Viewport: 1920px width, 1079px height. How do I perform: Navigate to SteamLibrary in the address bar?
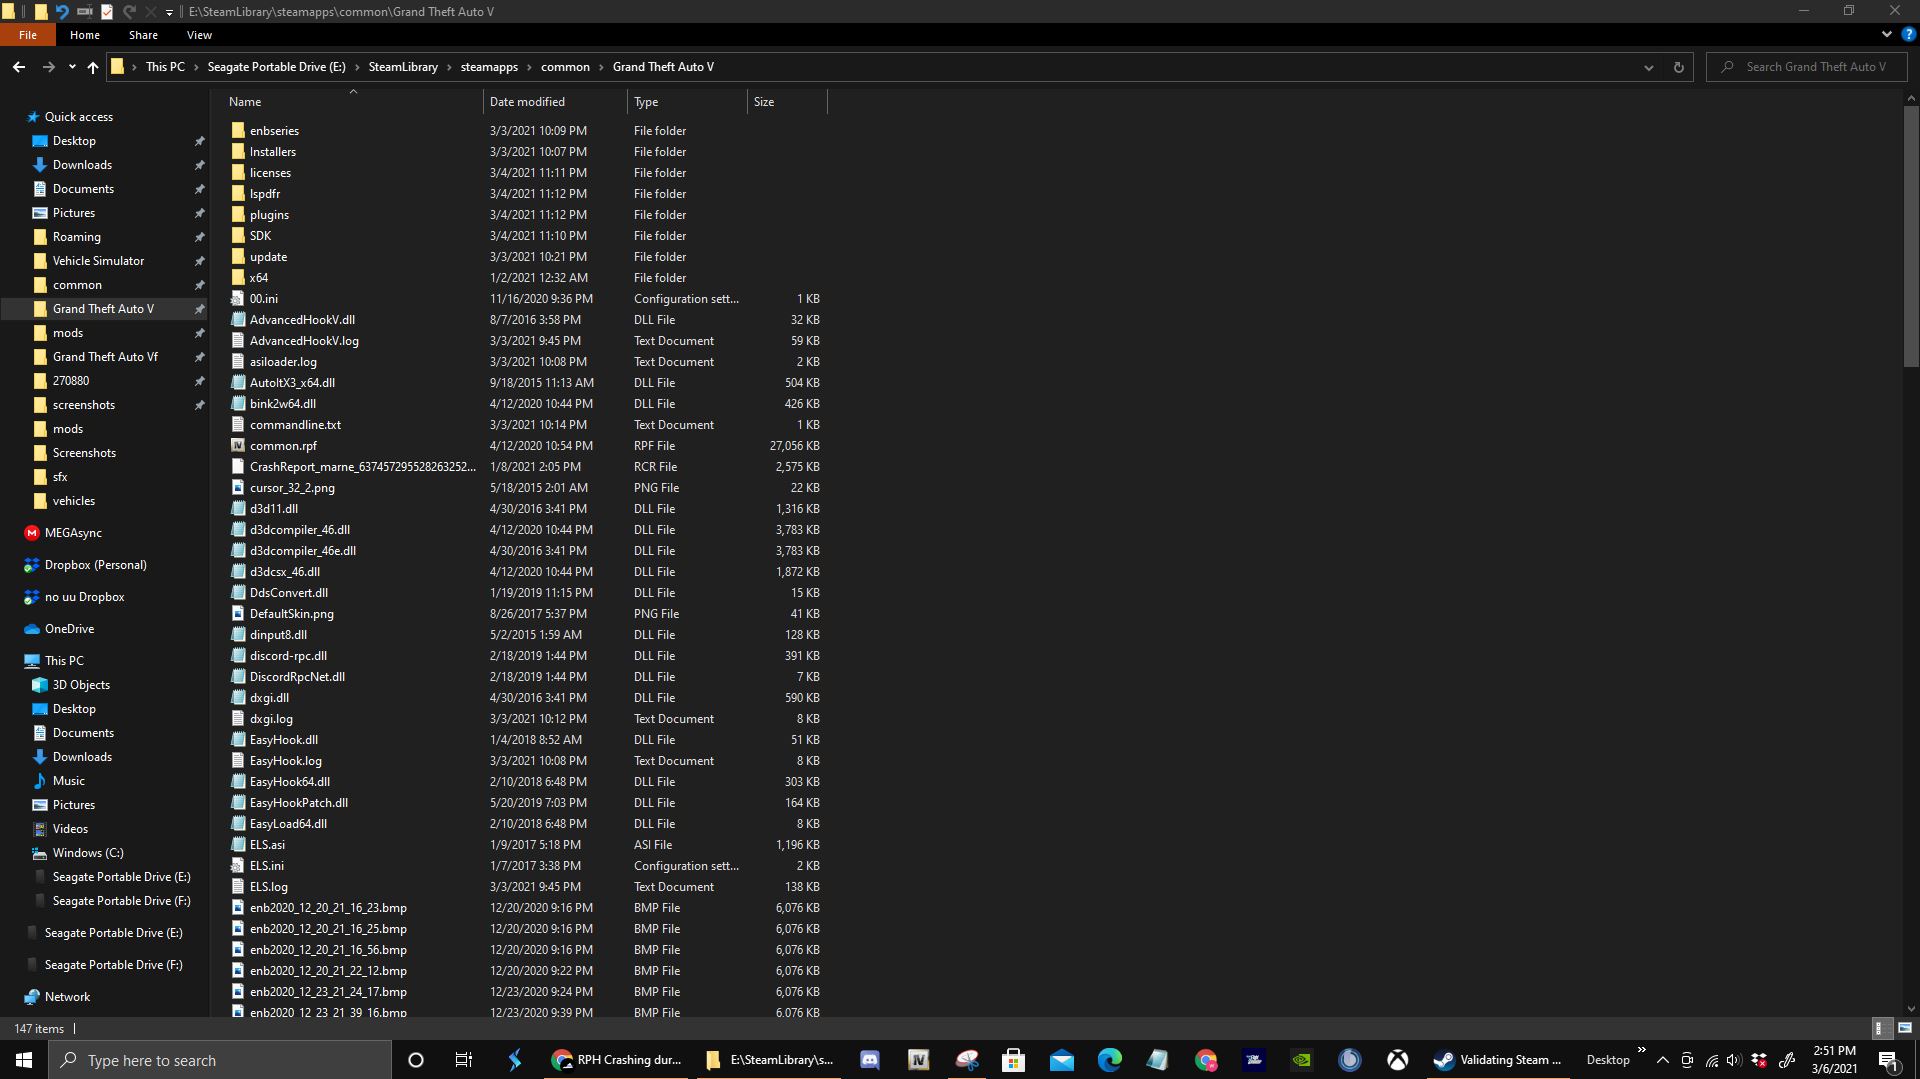click(x=403, y=67)
